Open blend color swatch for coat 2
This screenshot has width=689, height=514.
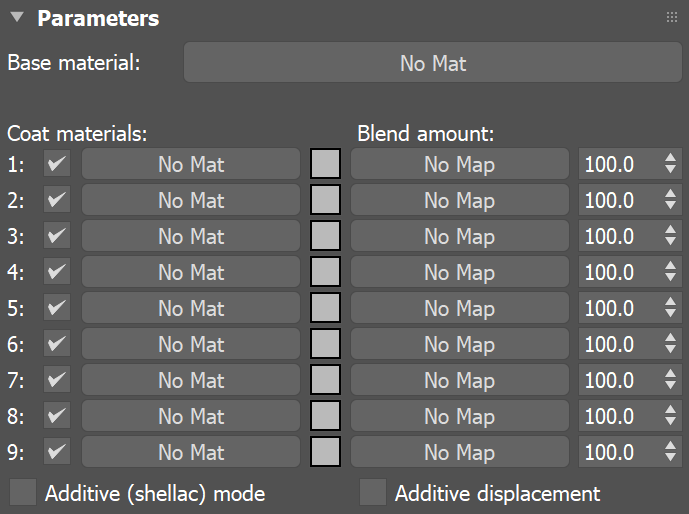[326, 200]
